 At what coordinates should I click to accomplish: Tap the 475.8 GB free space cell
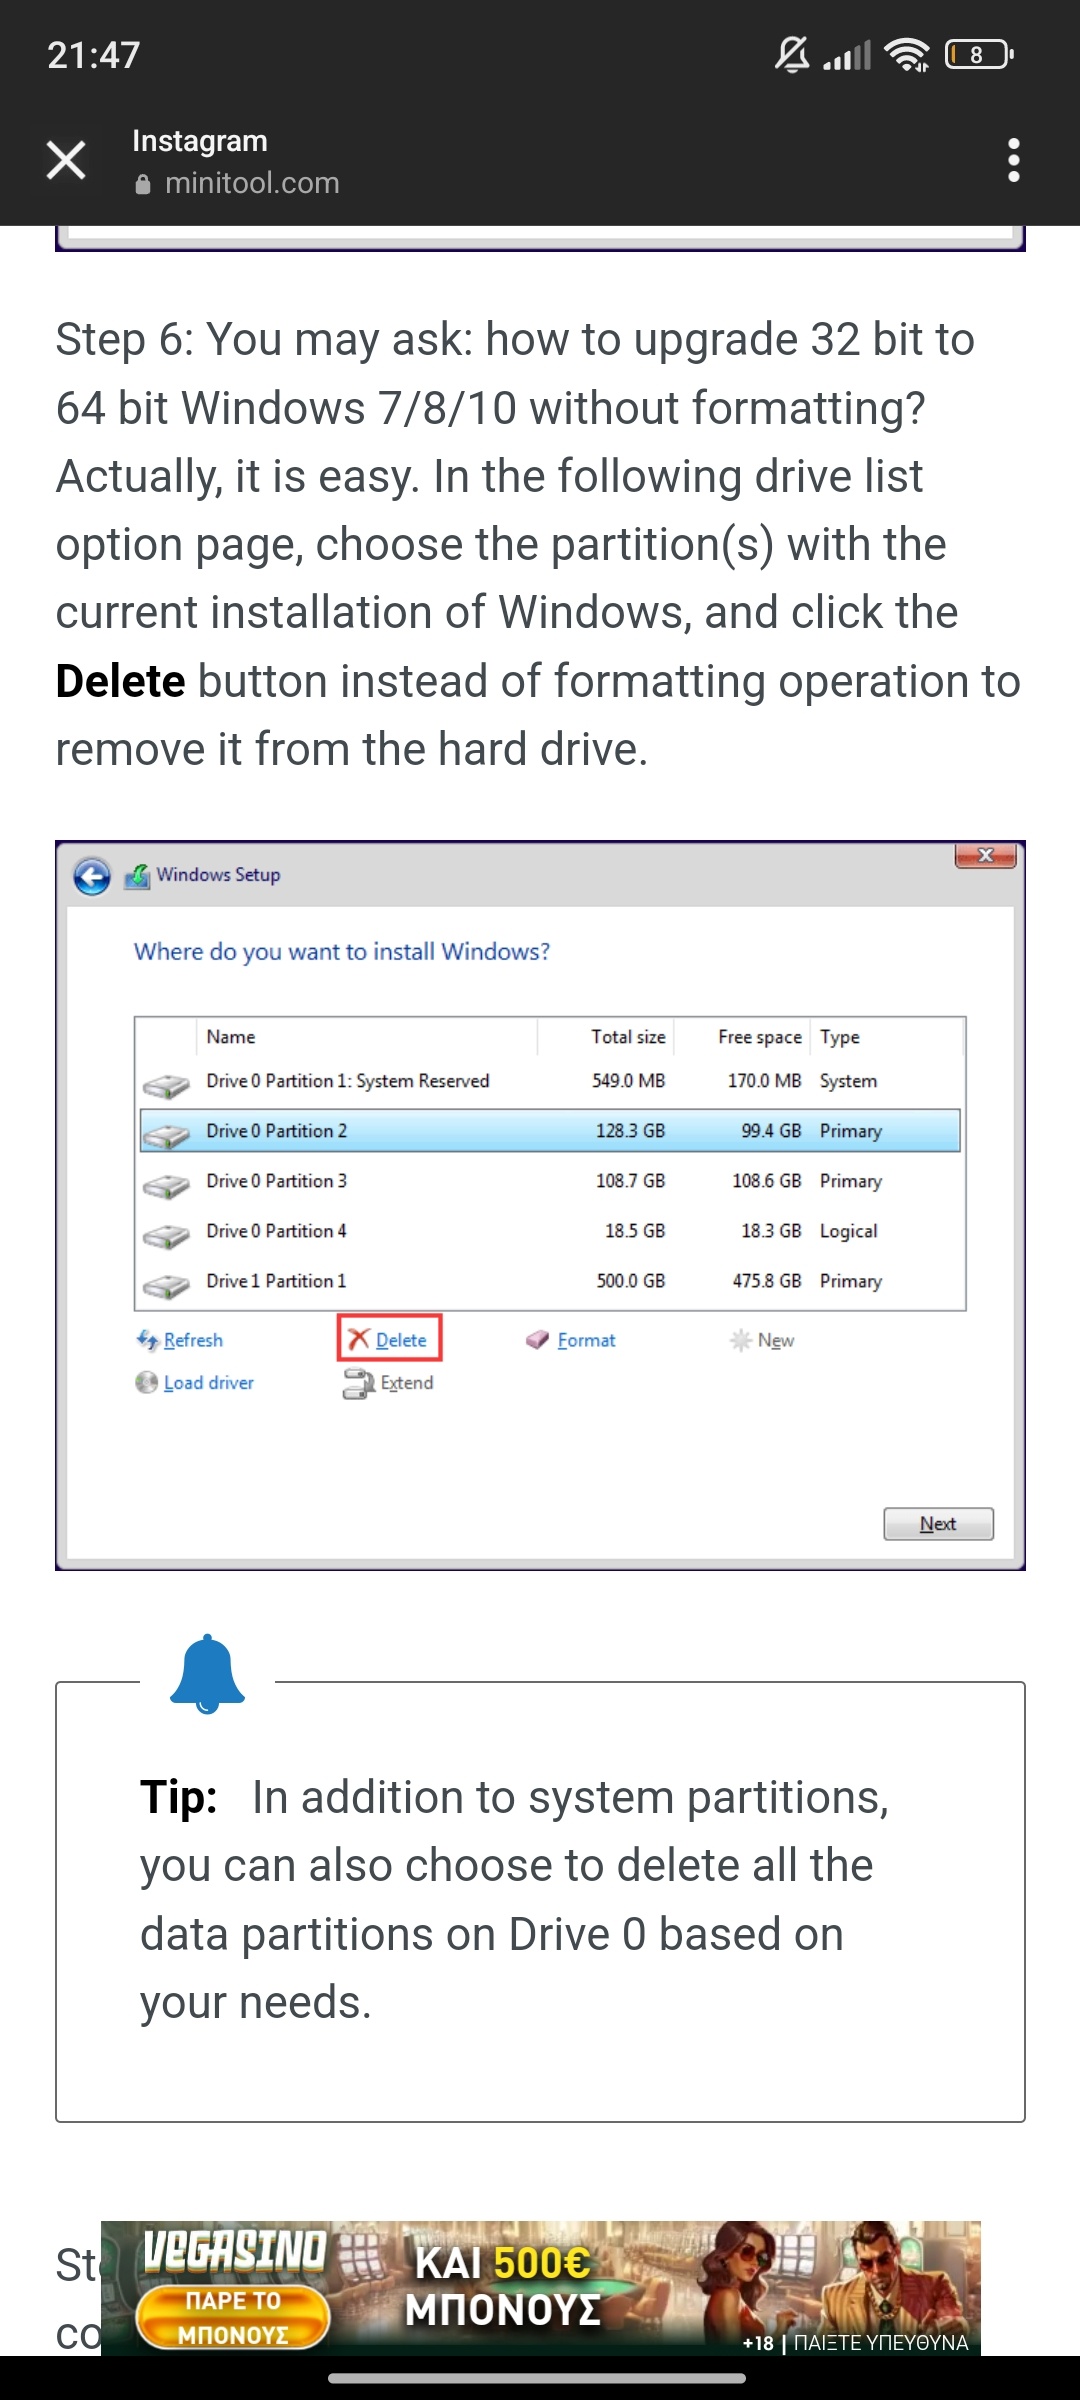766,1281
